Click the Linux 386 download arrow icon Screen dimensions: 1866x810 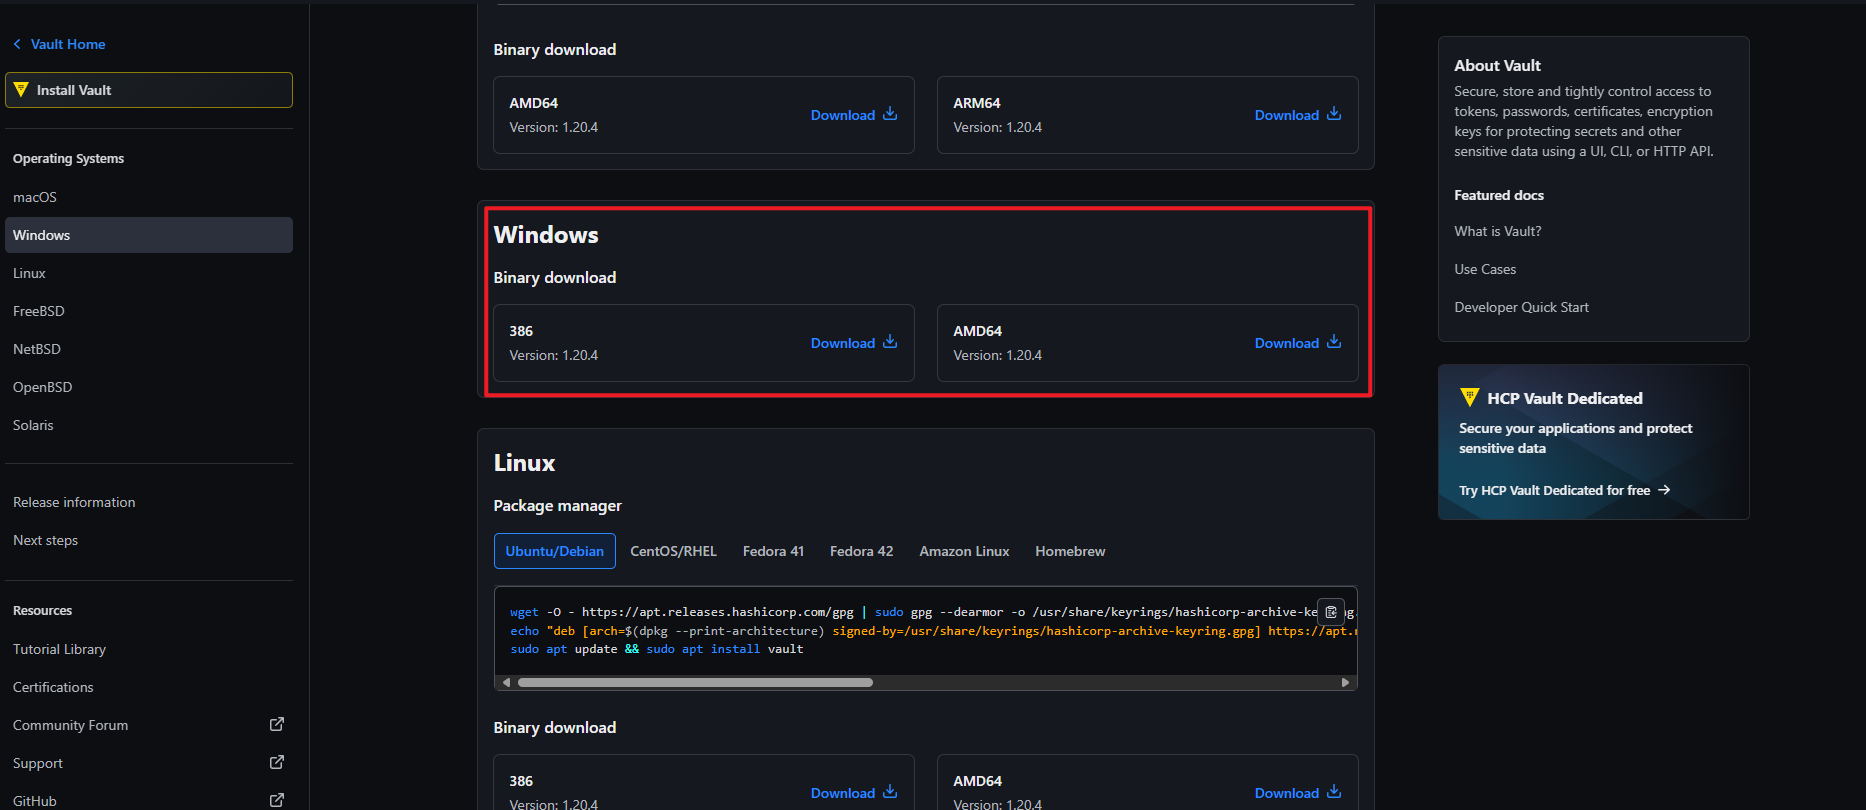[890, 792]
